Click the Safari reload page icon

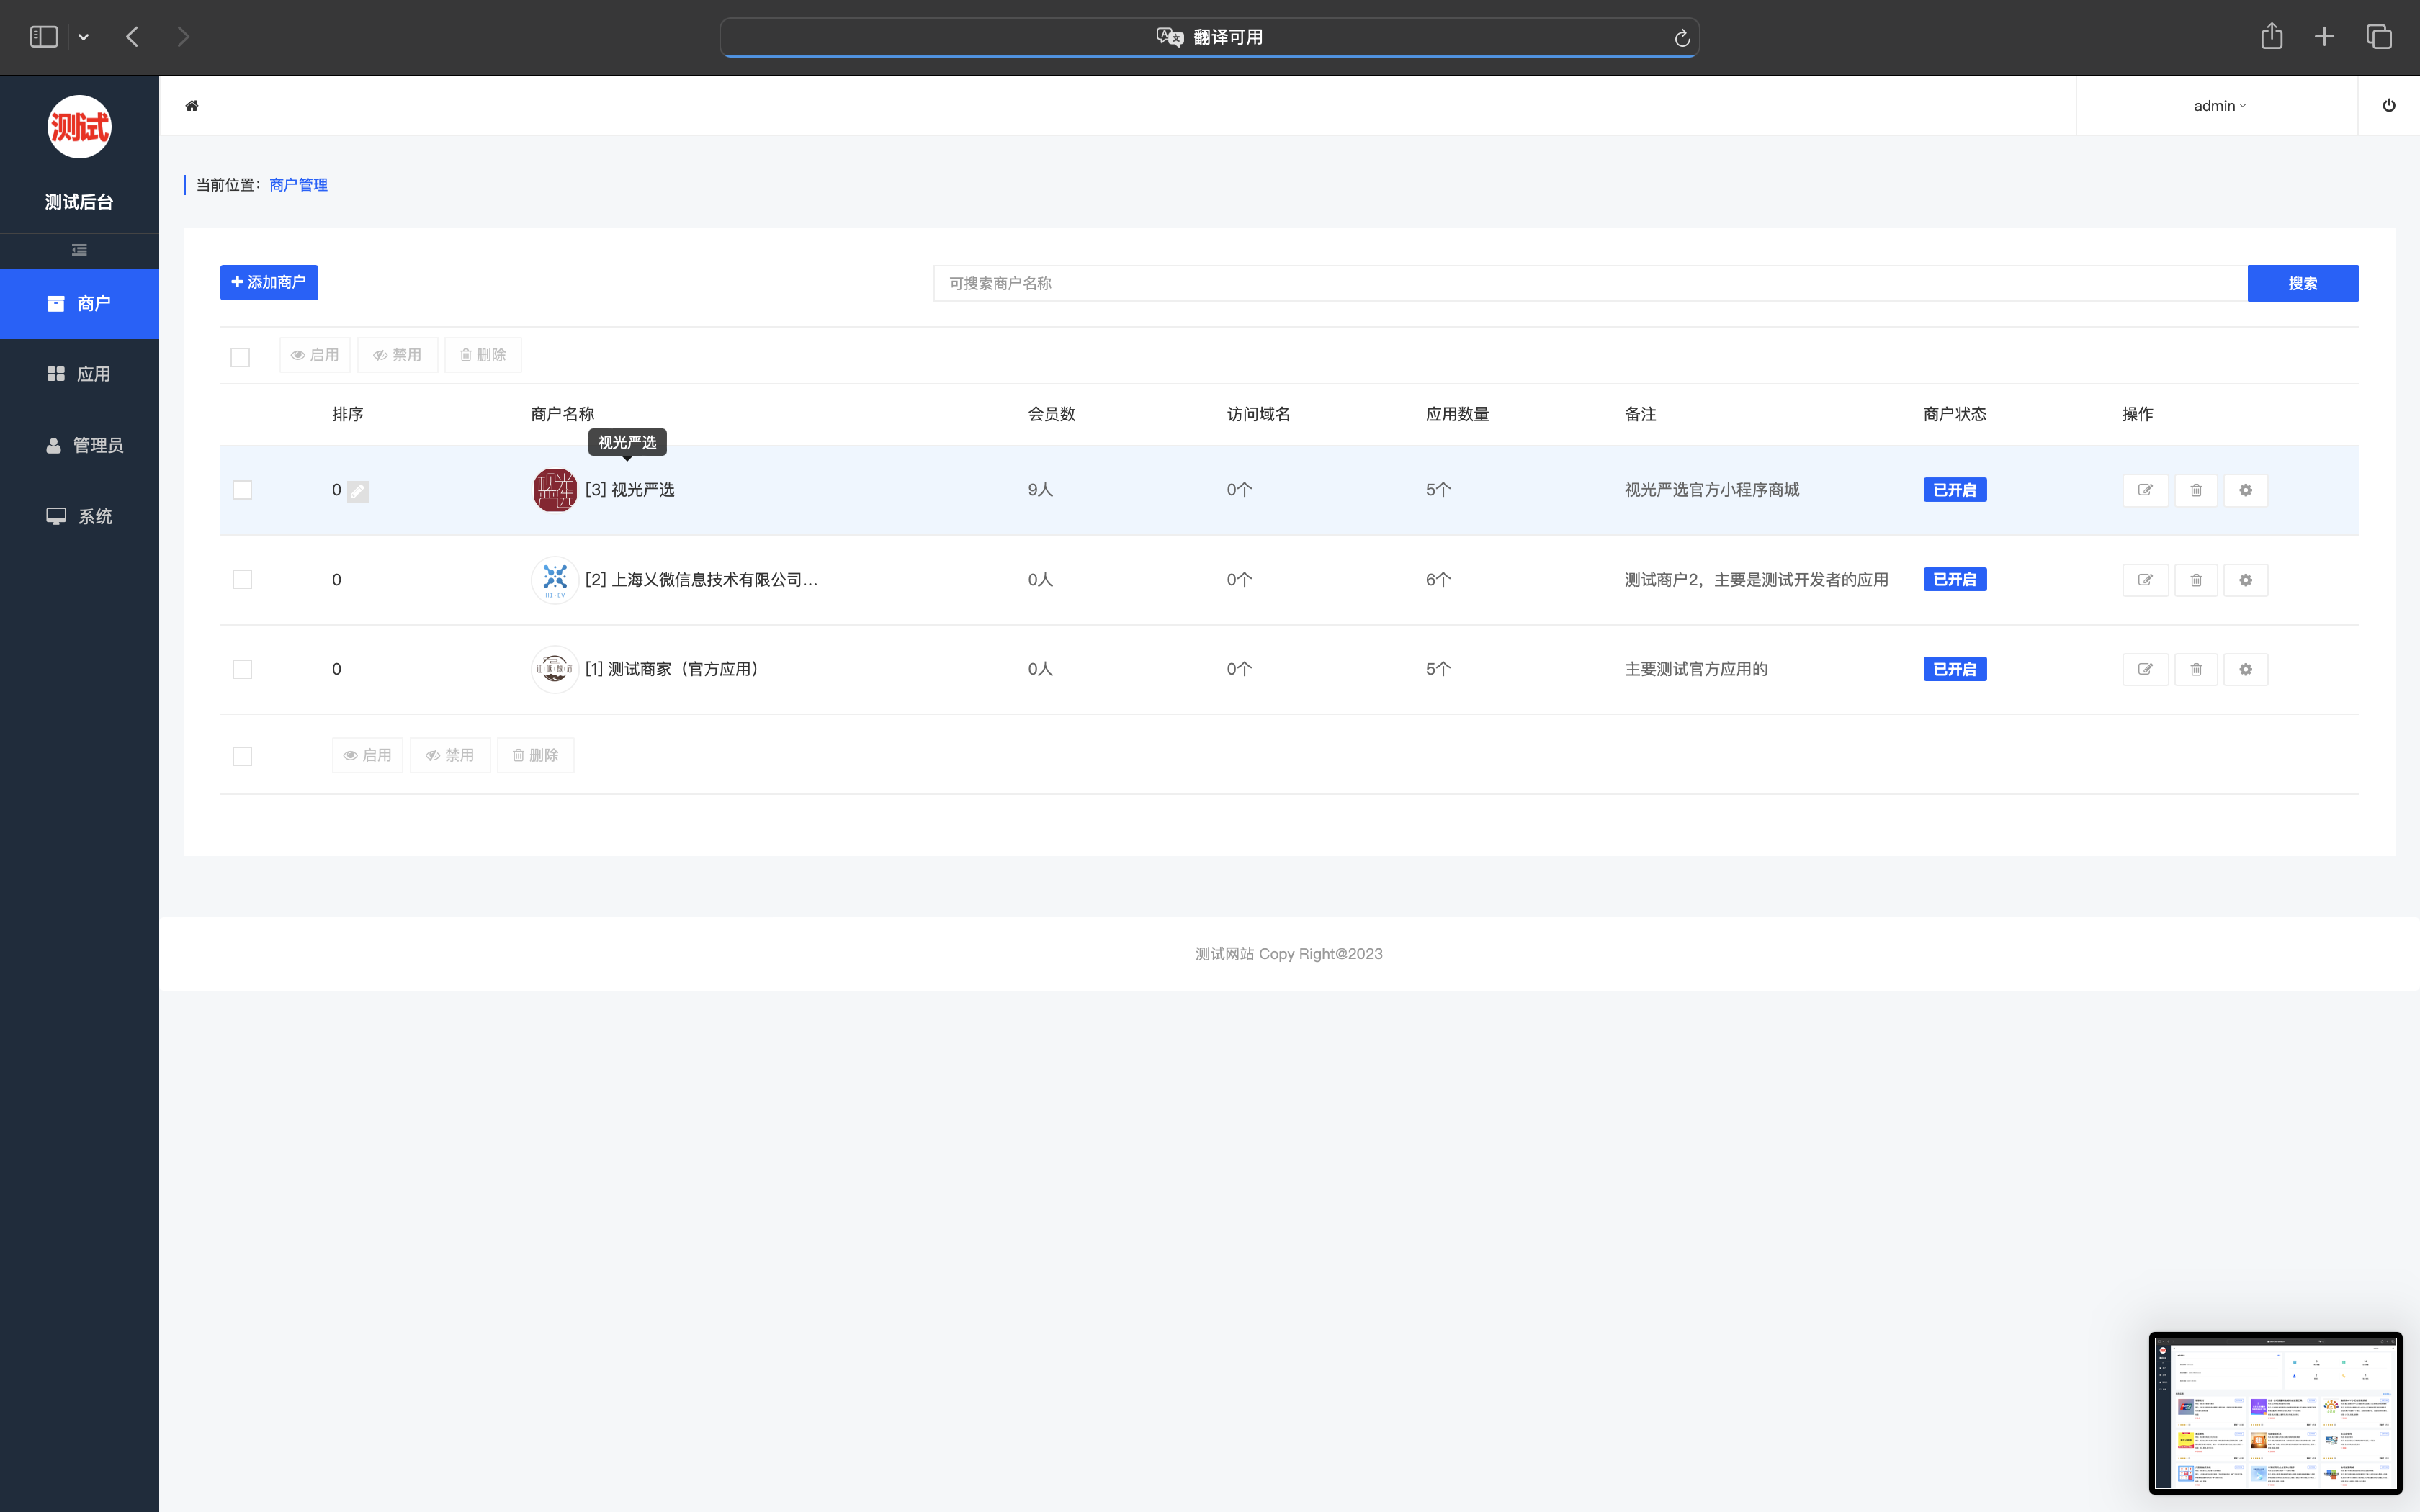[x=1682, y=38]
